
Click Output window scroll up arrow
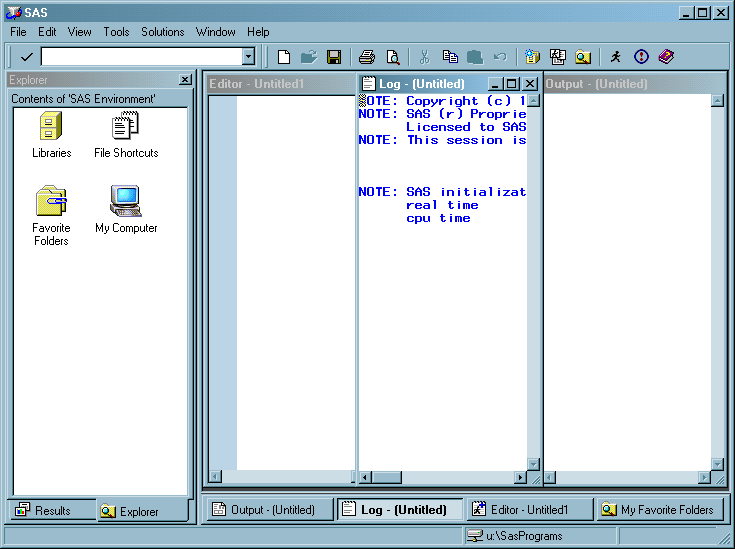(x=717, y=100)
